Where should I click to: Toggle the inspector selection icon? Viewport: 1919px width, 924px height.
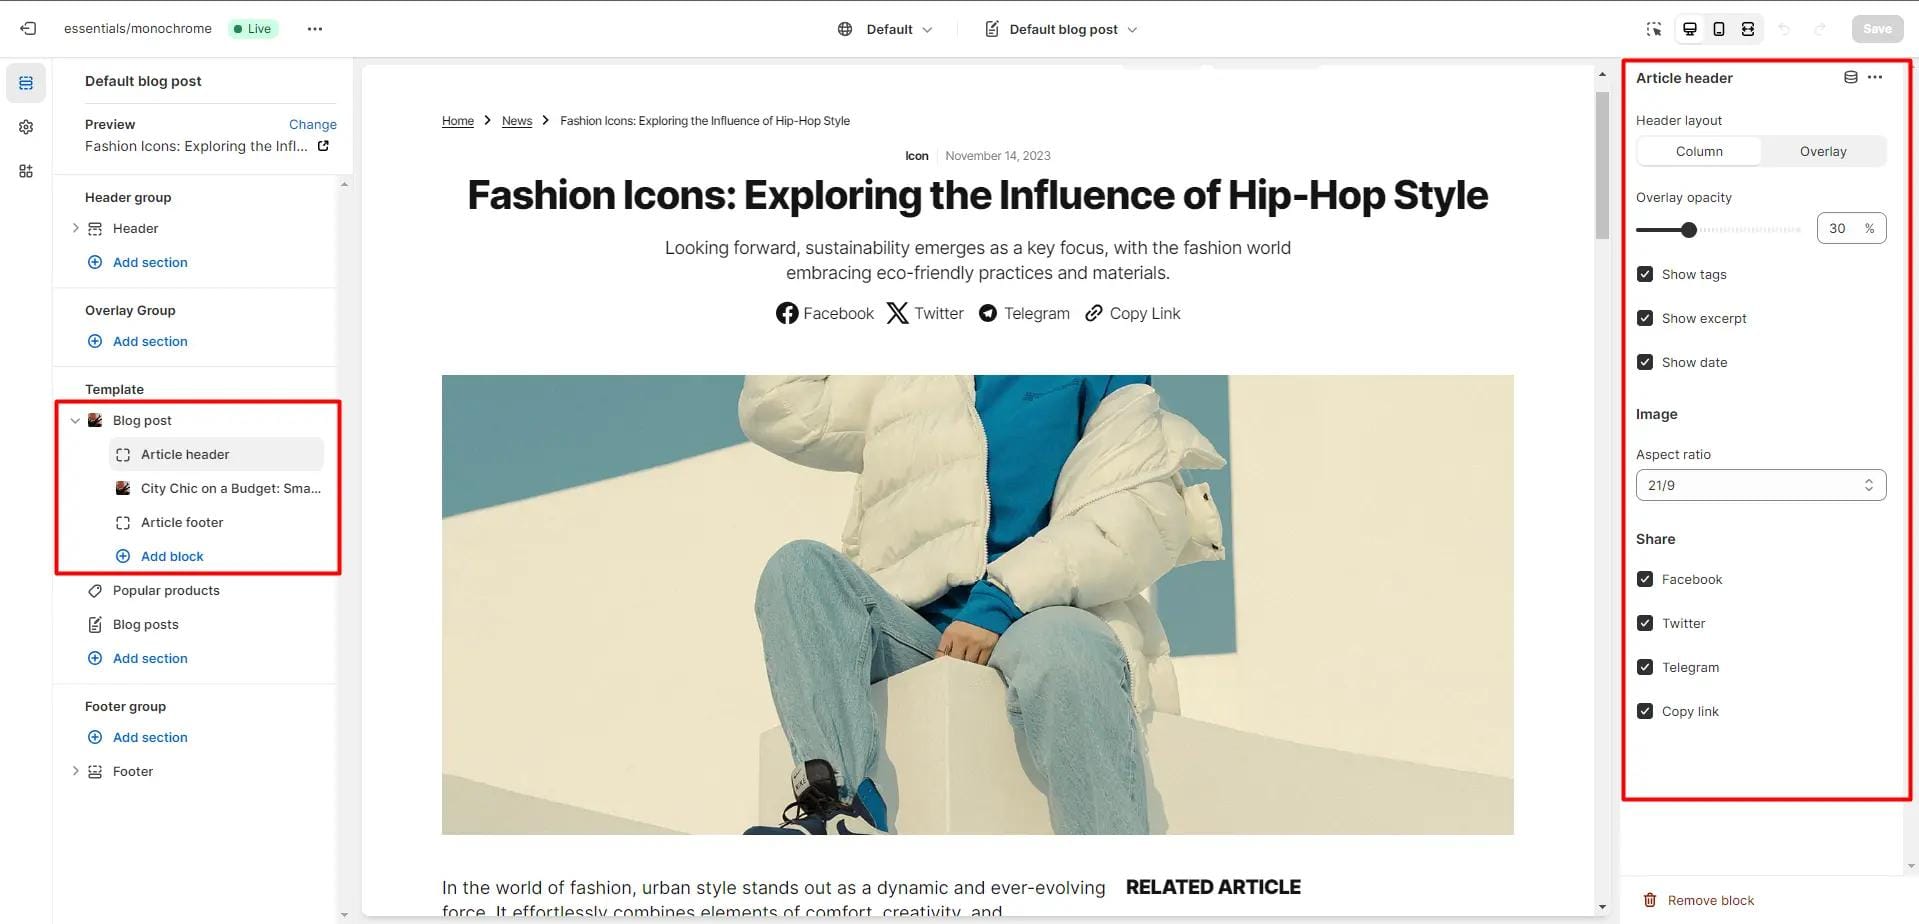click(1654, 29)
